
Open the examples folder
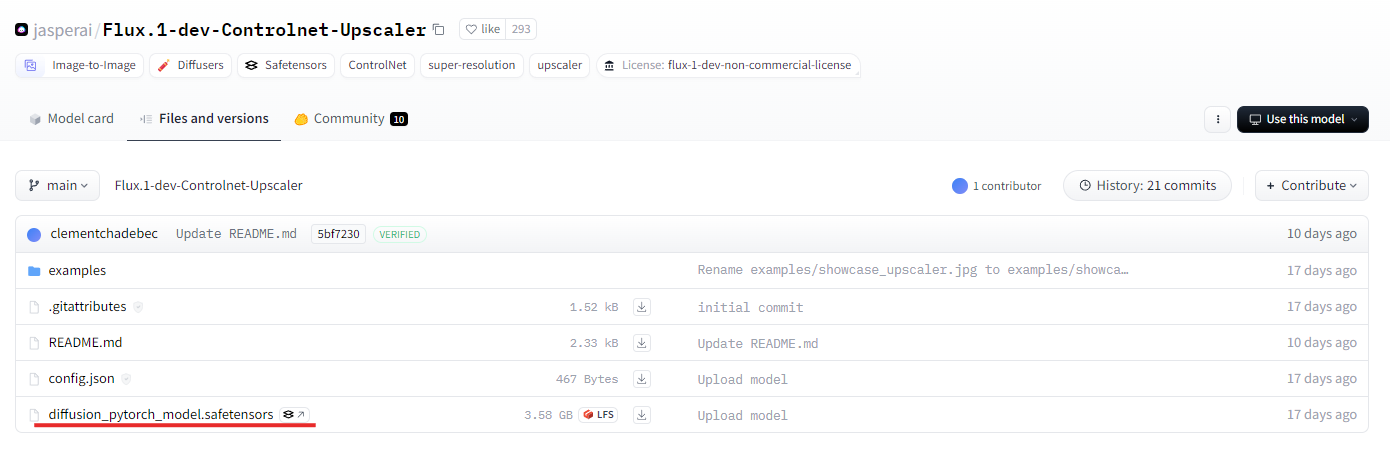pos(77,271)
